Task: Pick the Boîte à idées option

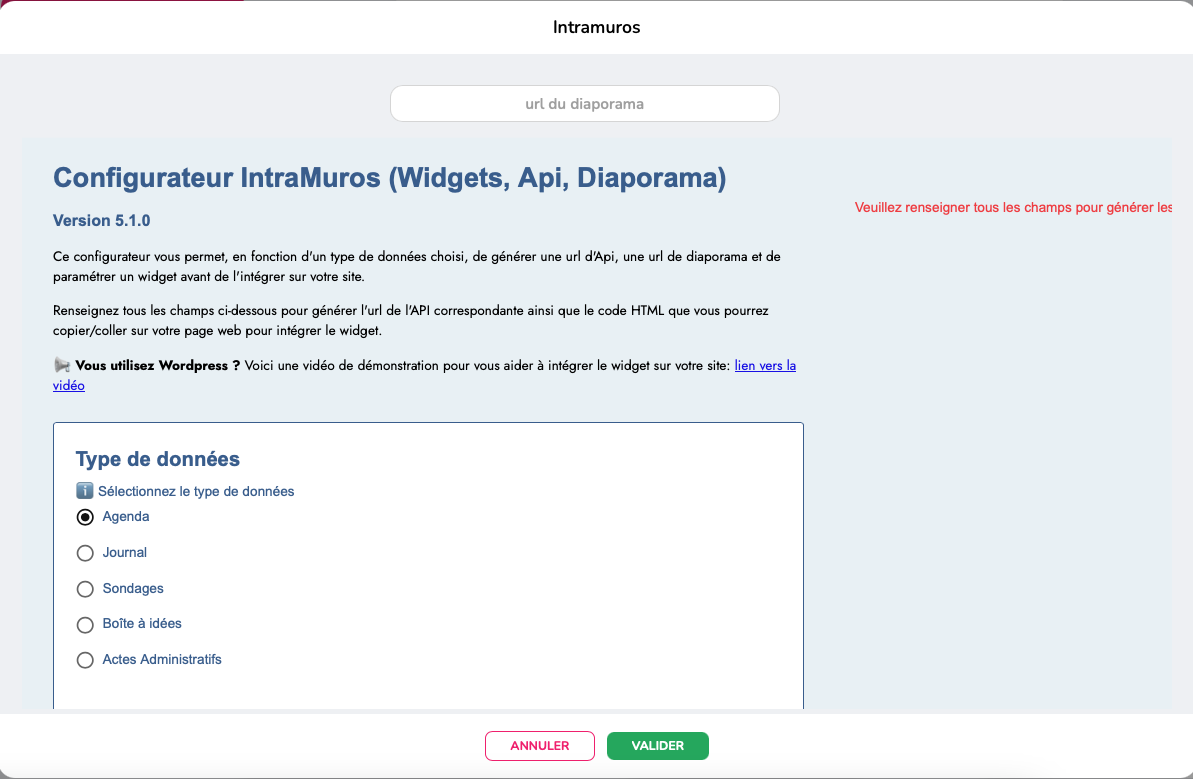Action: point(85,625)
